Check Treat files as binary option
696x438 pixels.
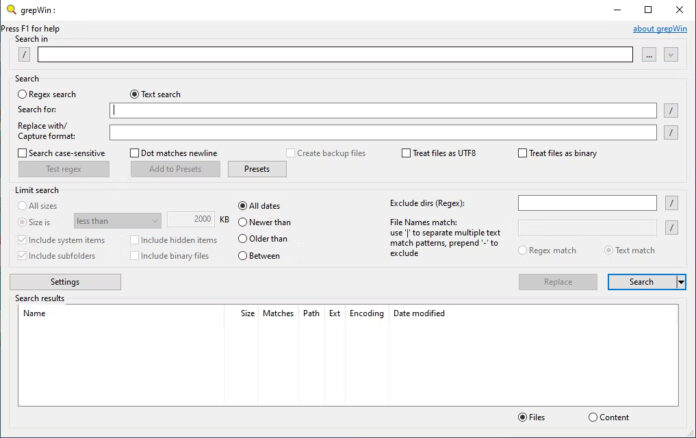point(522,153)
